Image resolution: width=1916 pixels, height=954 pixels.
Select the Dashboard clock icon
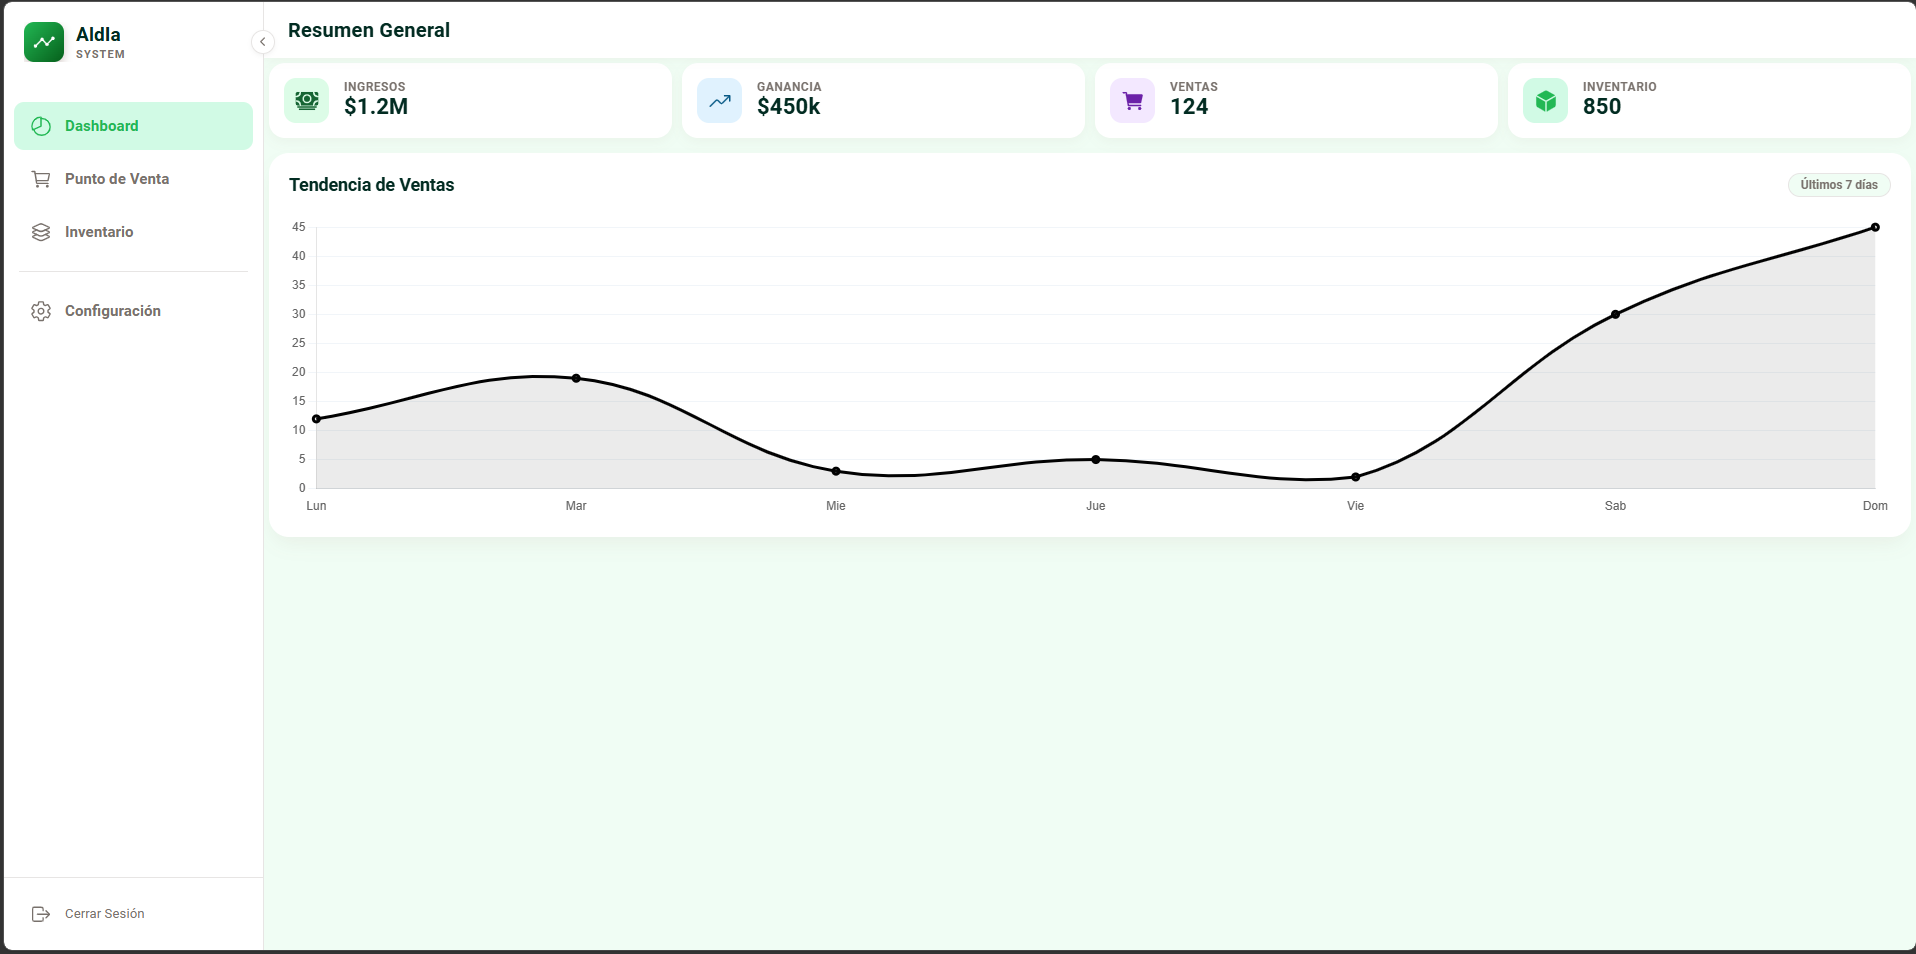point(41,126)
